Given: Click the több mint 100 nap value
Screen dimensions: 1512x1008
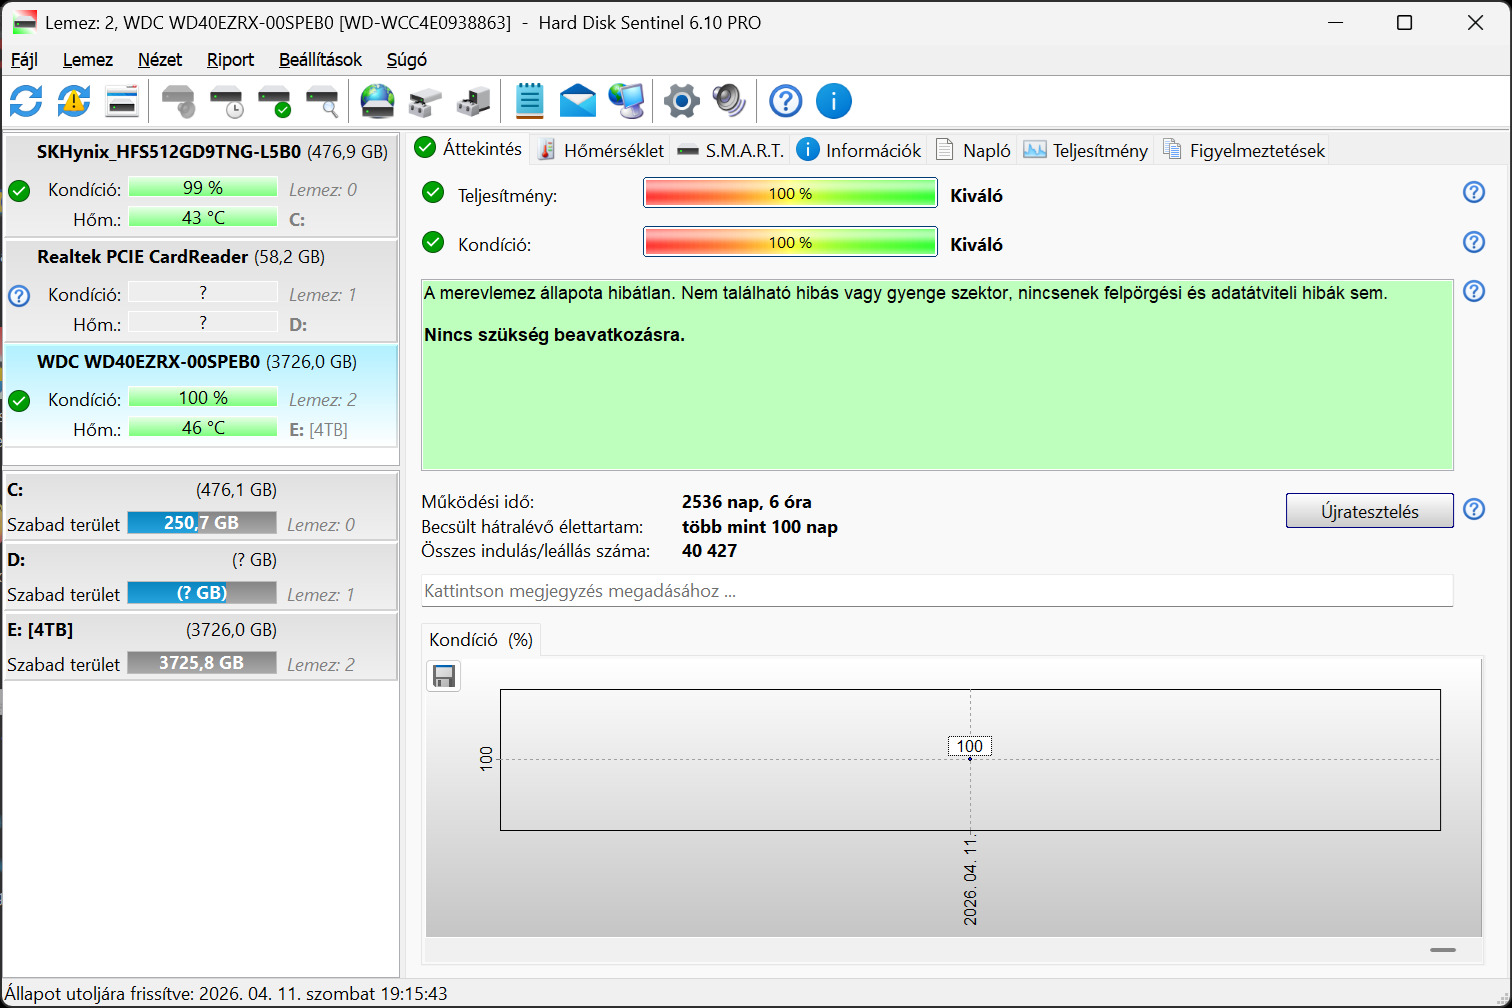Looking at the screenshot, I should (760, 527).
